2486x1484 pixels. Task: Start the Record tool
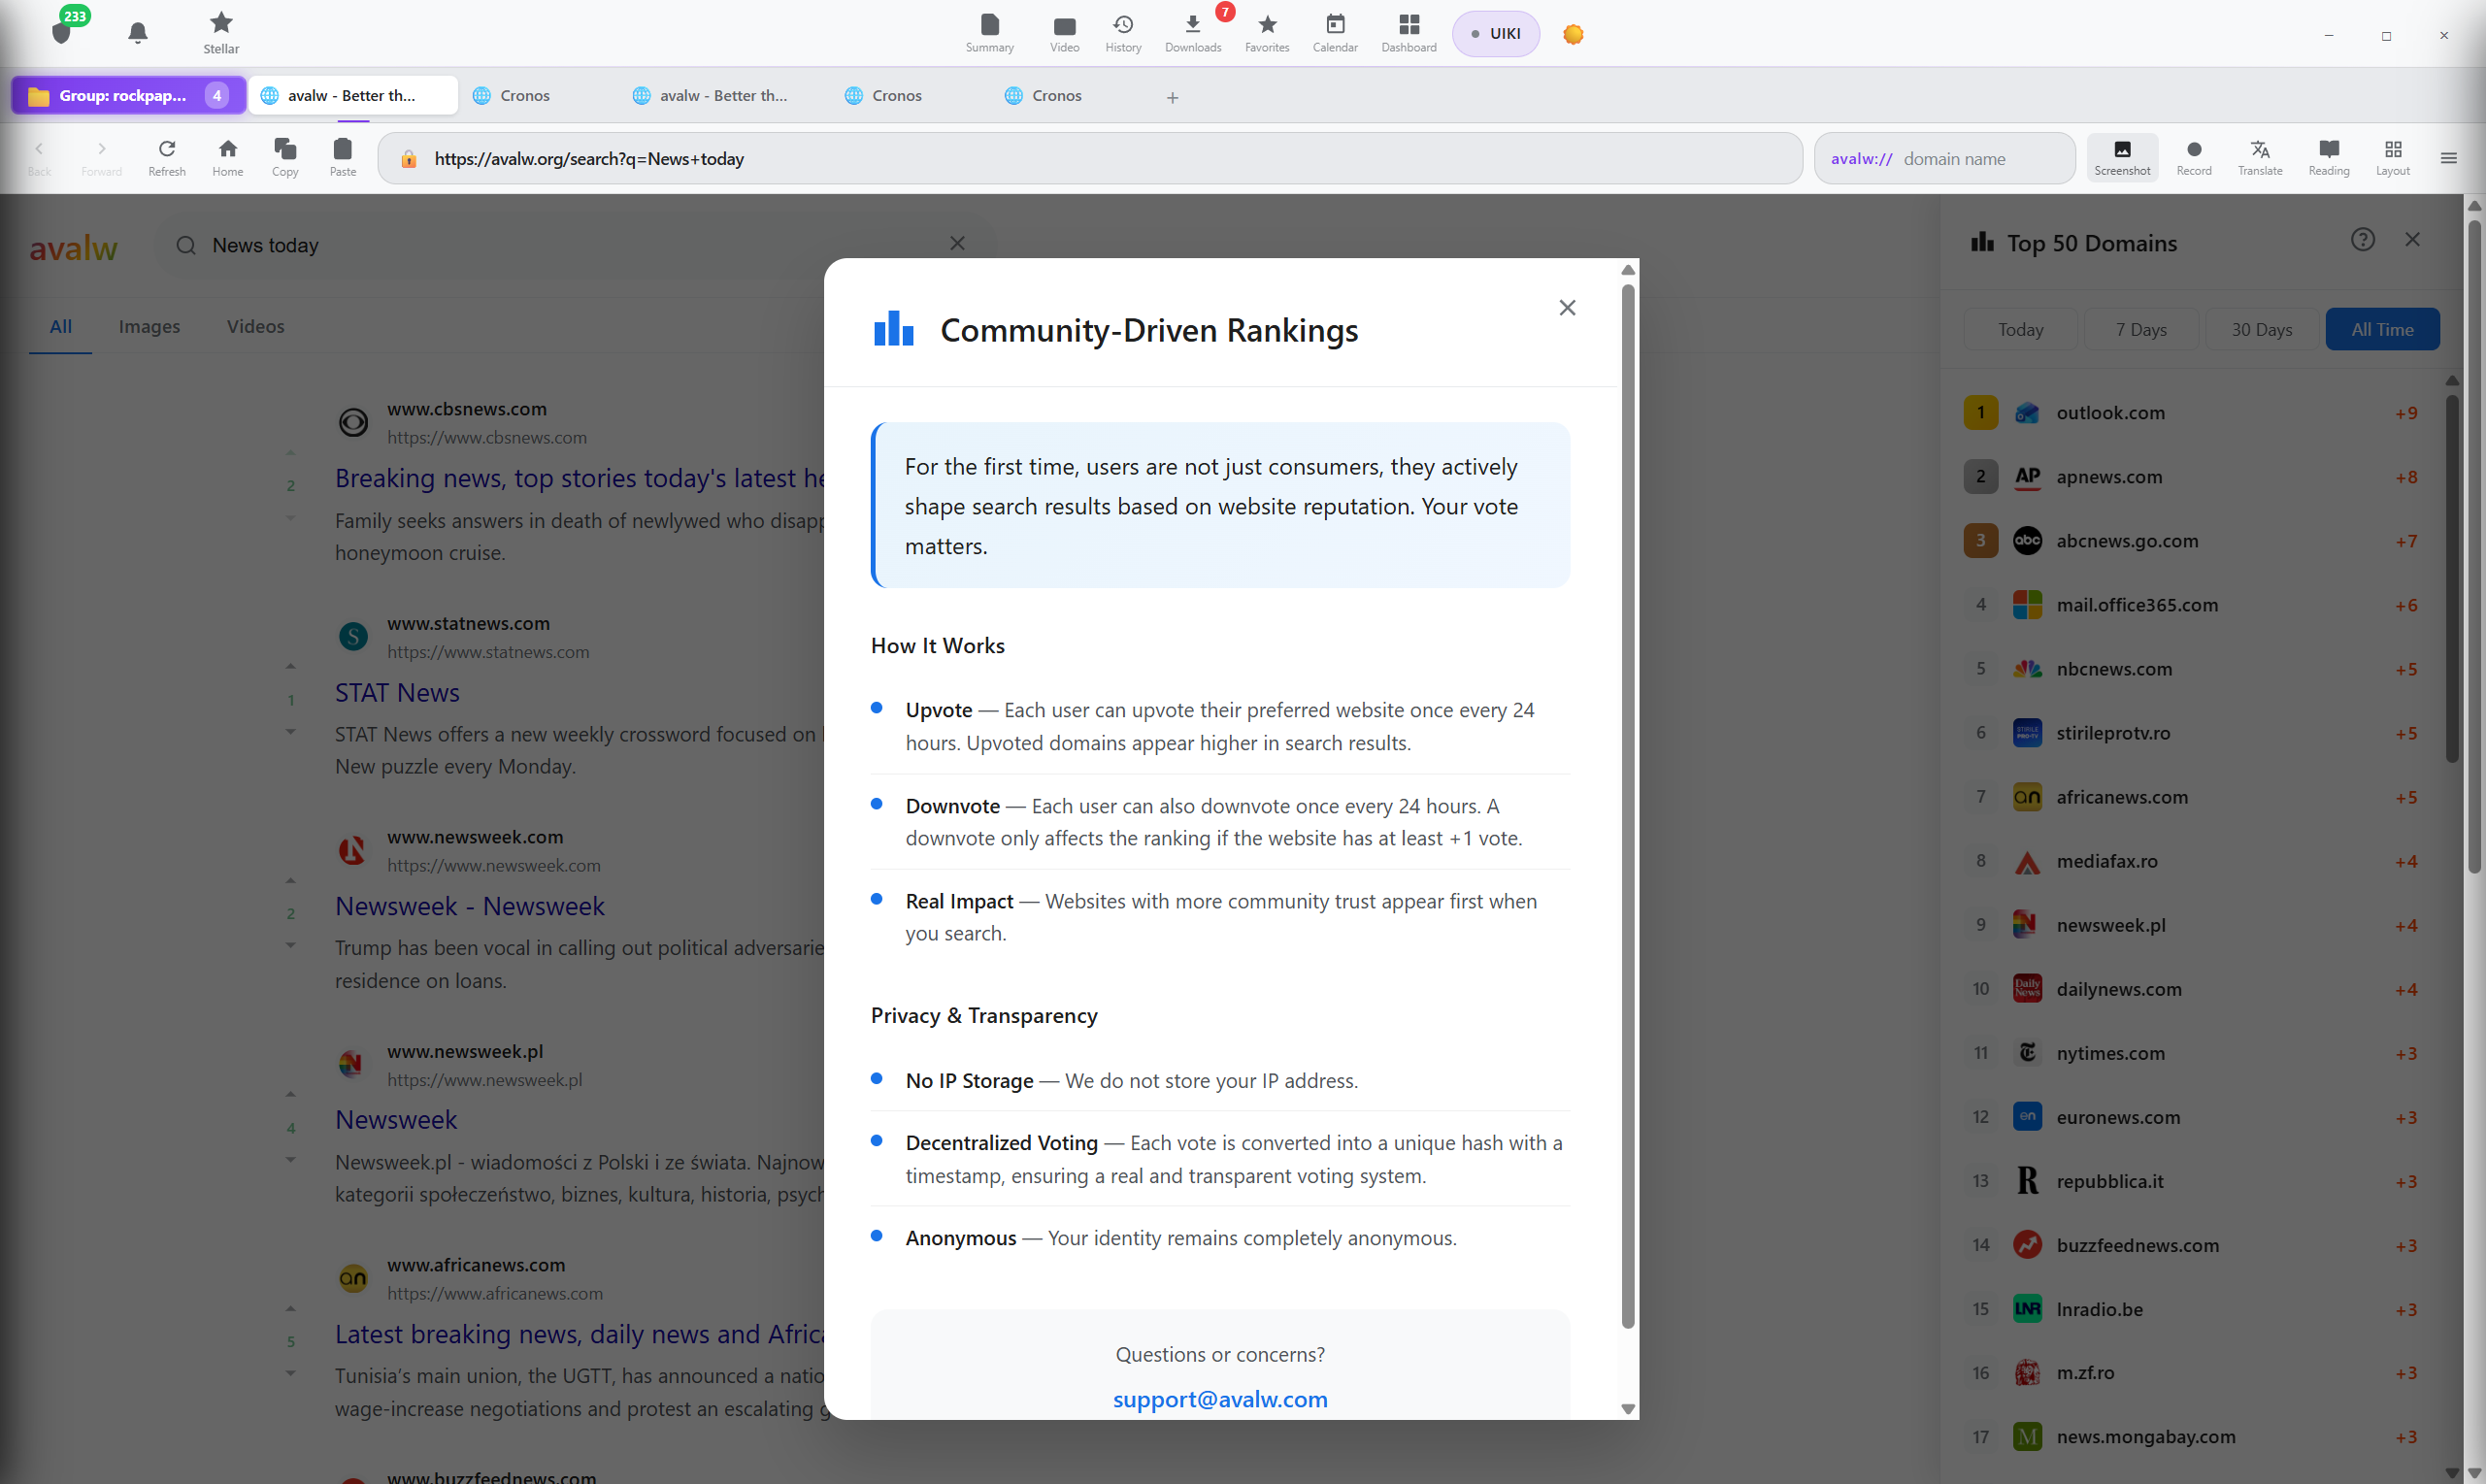[x=2193, y=157]
